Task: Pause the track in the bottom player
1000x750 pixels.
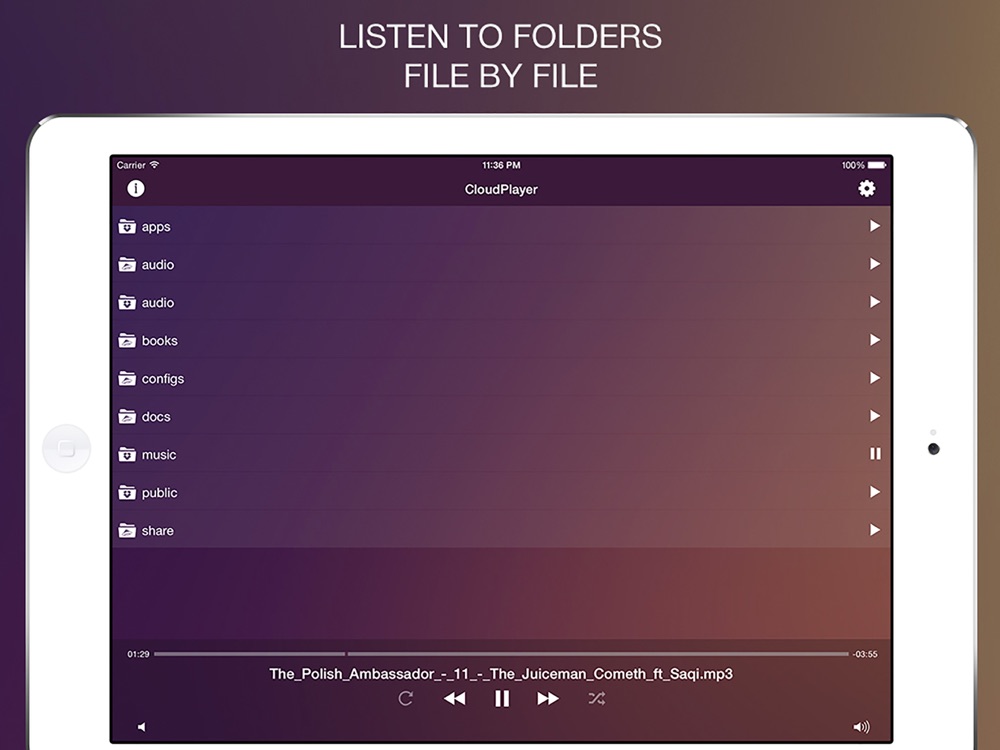Action: [x=502, y=699]
